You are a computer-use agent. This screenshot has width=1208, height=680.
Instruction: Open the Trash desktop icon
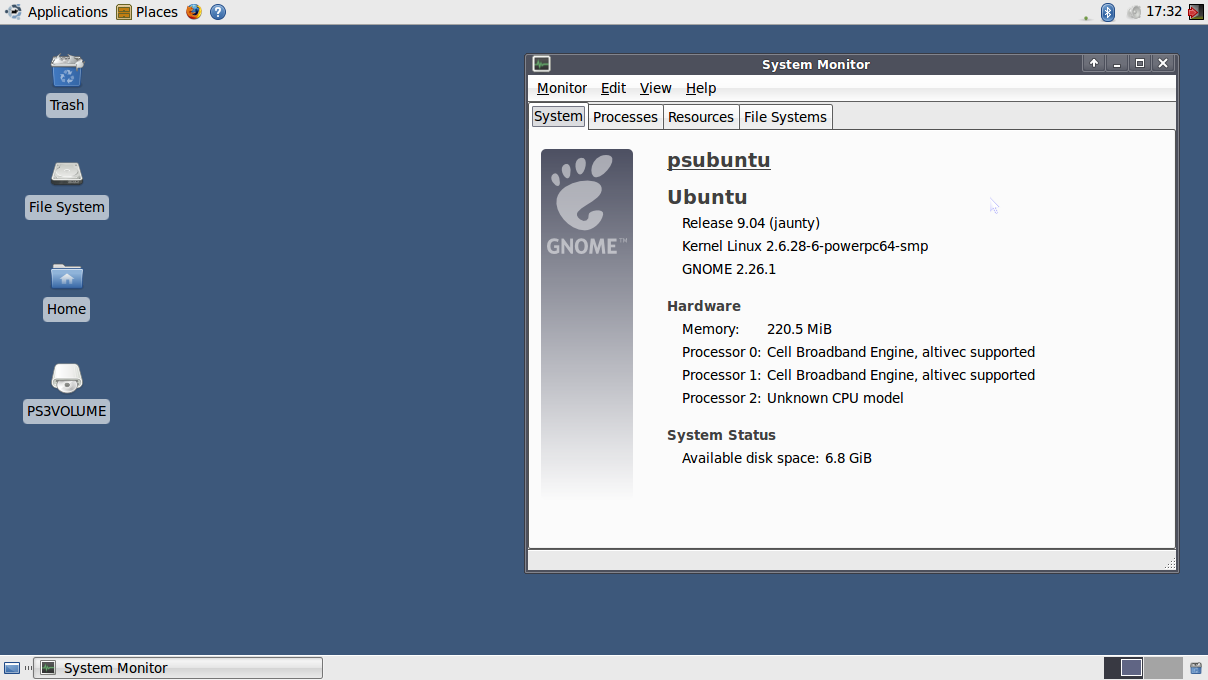click(x=67, y=72)
